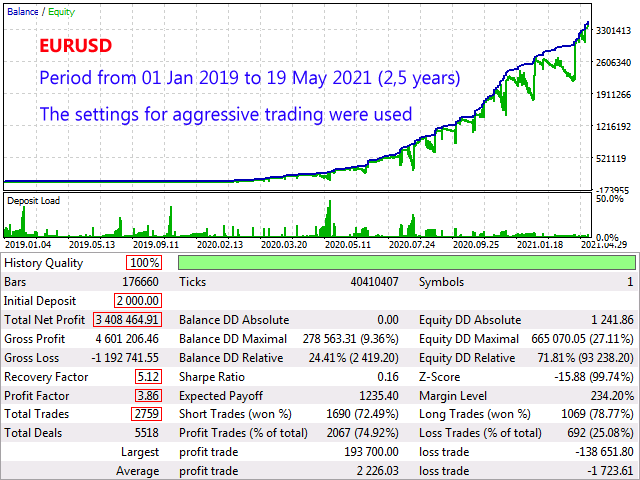Click the 2021.01.18 date axis label
This screenshot has width=640, height=480.
540,244
